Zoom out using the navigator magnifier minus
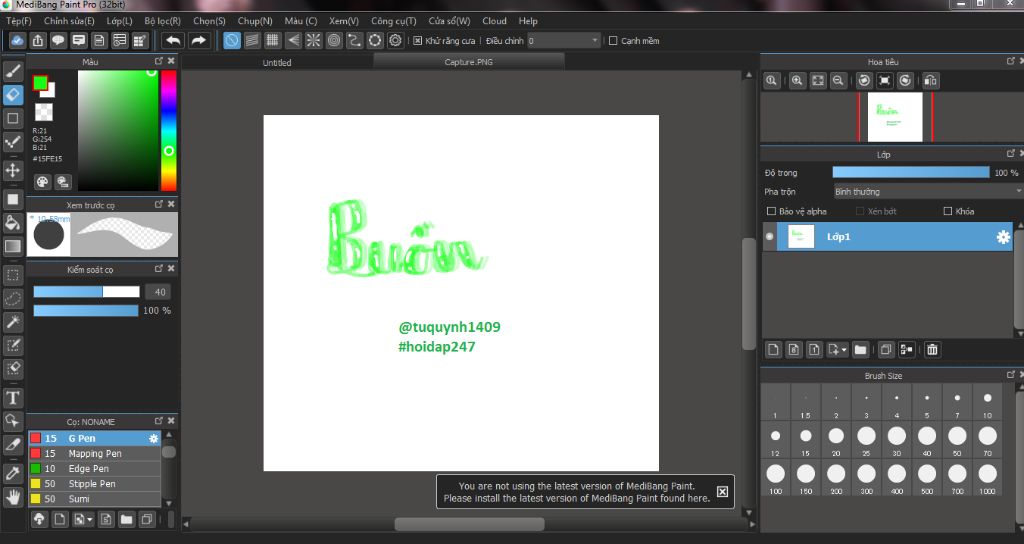This screenshot has width=1024, height=544. pos(838,80)
